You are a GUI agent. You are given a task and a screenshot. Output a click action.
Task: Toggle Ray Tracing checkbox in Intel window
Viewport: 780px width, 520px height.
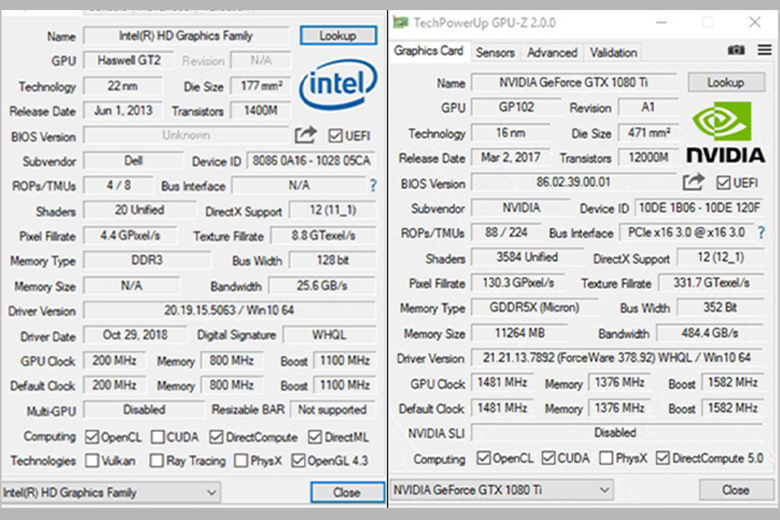pos(157,460)
